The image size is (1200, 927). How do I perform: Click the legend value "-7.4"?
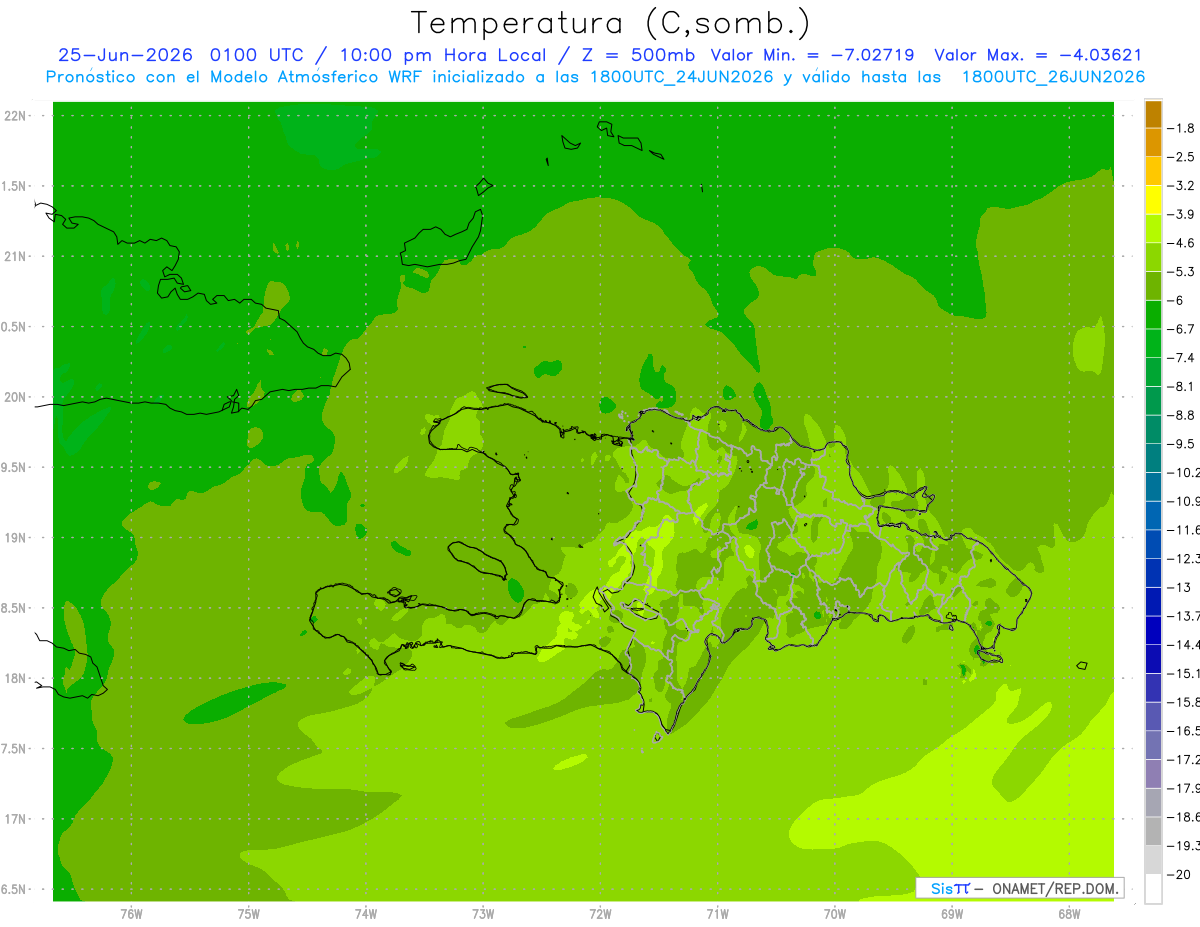point(1181,358)
